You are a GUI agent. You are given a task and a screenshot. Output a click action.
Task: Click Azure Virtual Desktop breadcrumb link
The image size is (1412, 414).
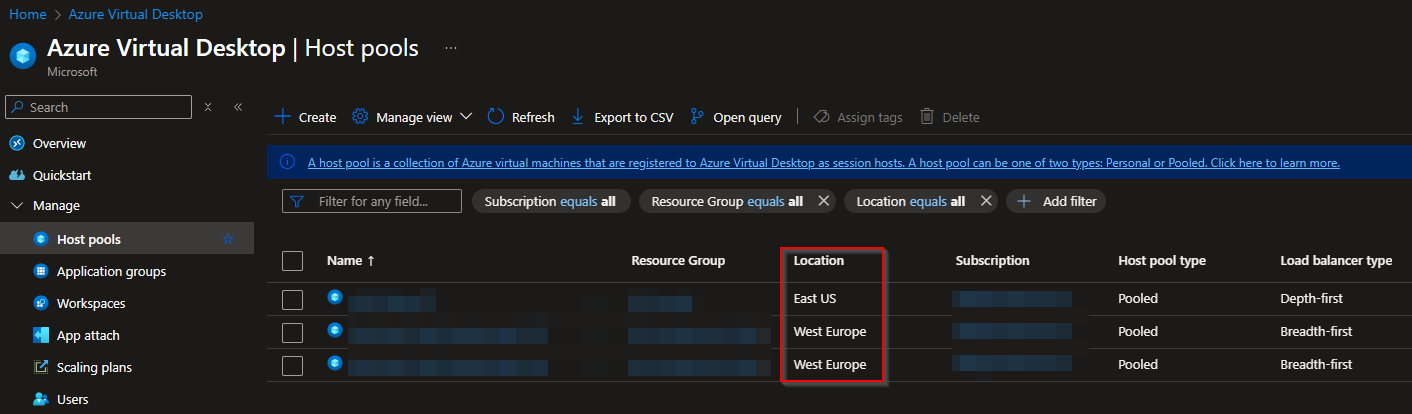pyautogui.click(x=136, y=14)
